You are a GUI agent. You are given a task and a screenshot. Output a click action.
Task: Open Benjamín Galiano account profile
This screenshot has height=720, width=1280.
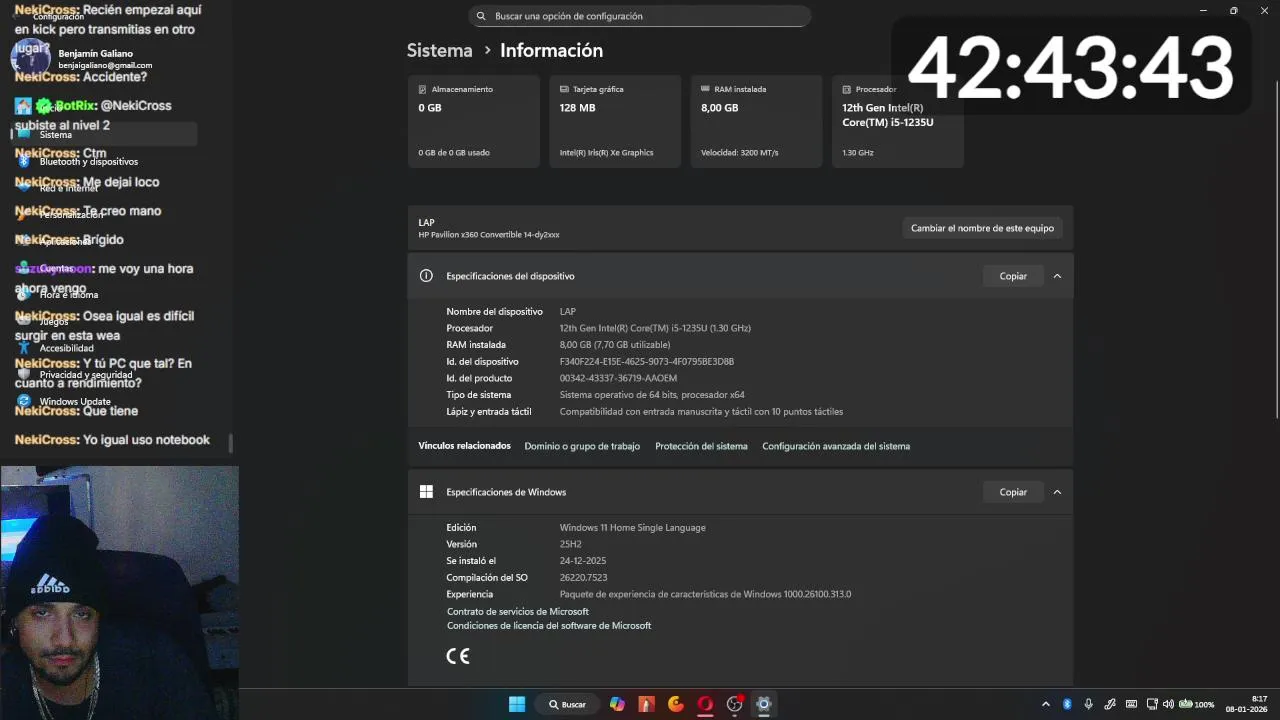(x=84, y=59)
